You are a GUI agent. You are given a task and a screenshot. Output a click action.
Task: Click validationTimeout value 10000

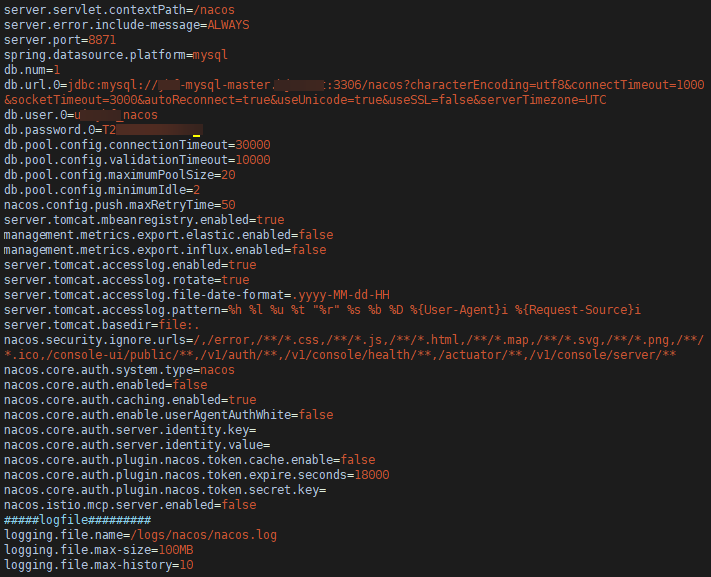[x=253, y=160]
